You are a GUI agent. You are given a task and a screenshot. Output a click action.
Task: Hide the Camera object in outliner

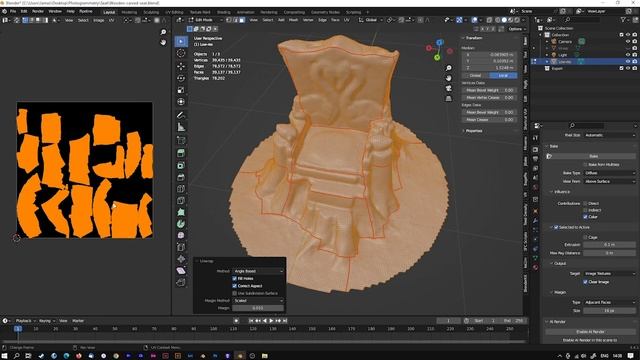628,42
